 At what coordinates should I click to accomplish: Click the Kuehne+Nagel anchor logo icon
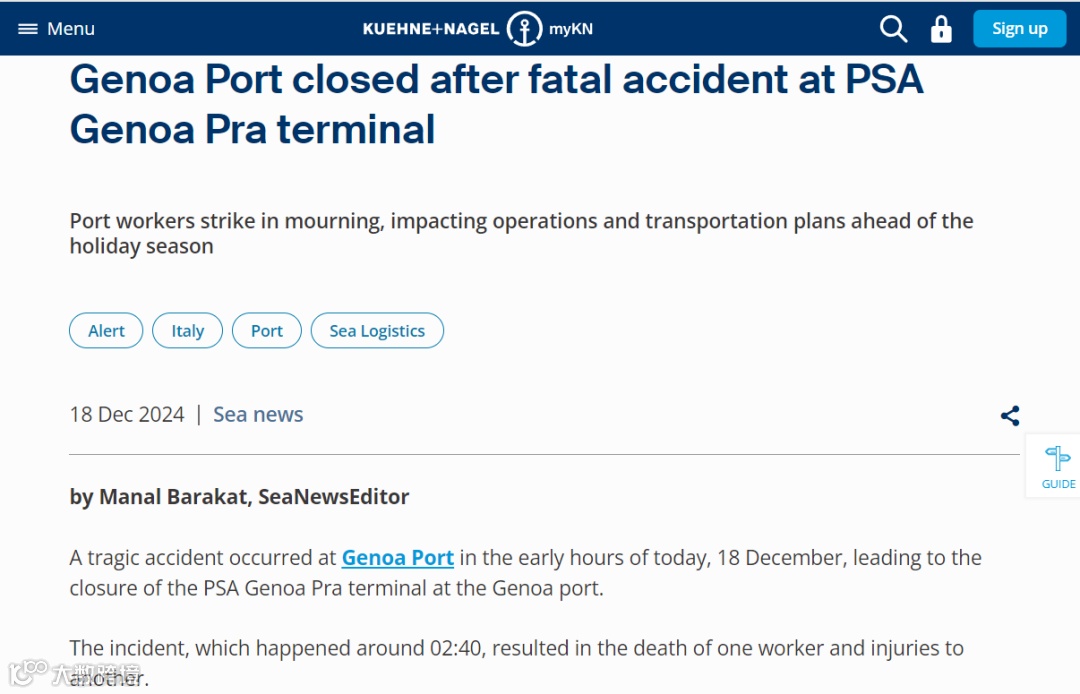(x=524, y=28)
